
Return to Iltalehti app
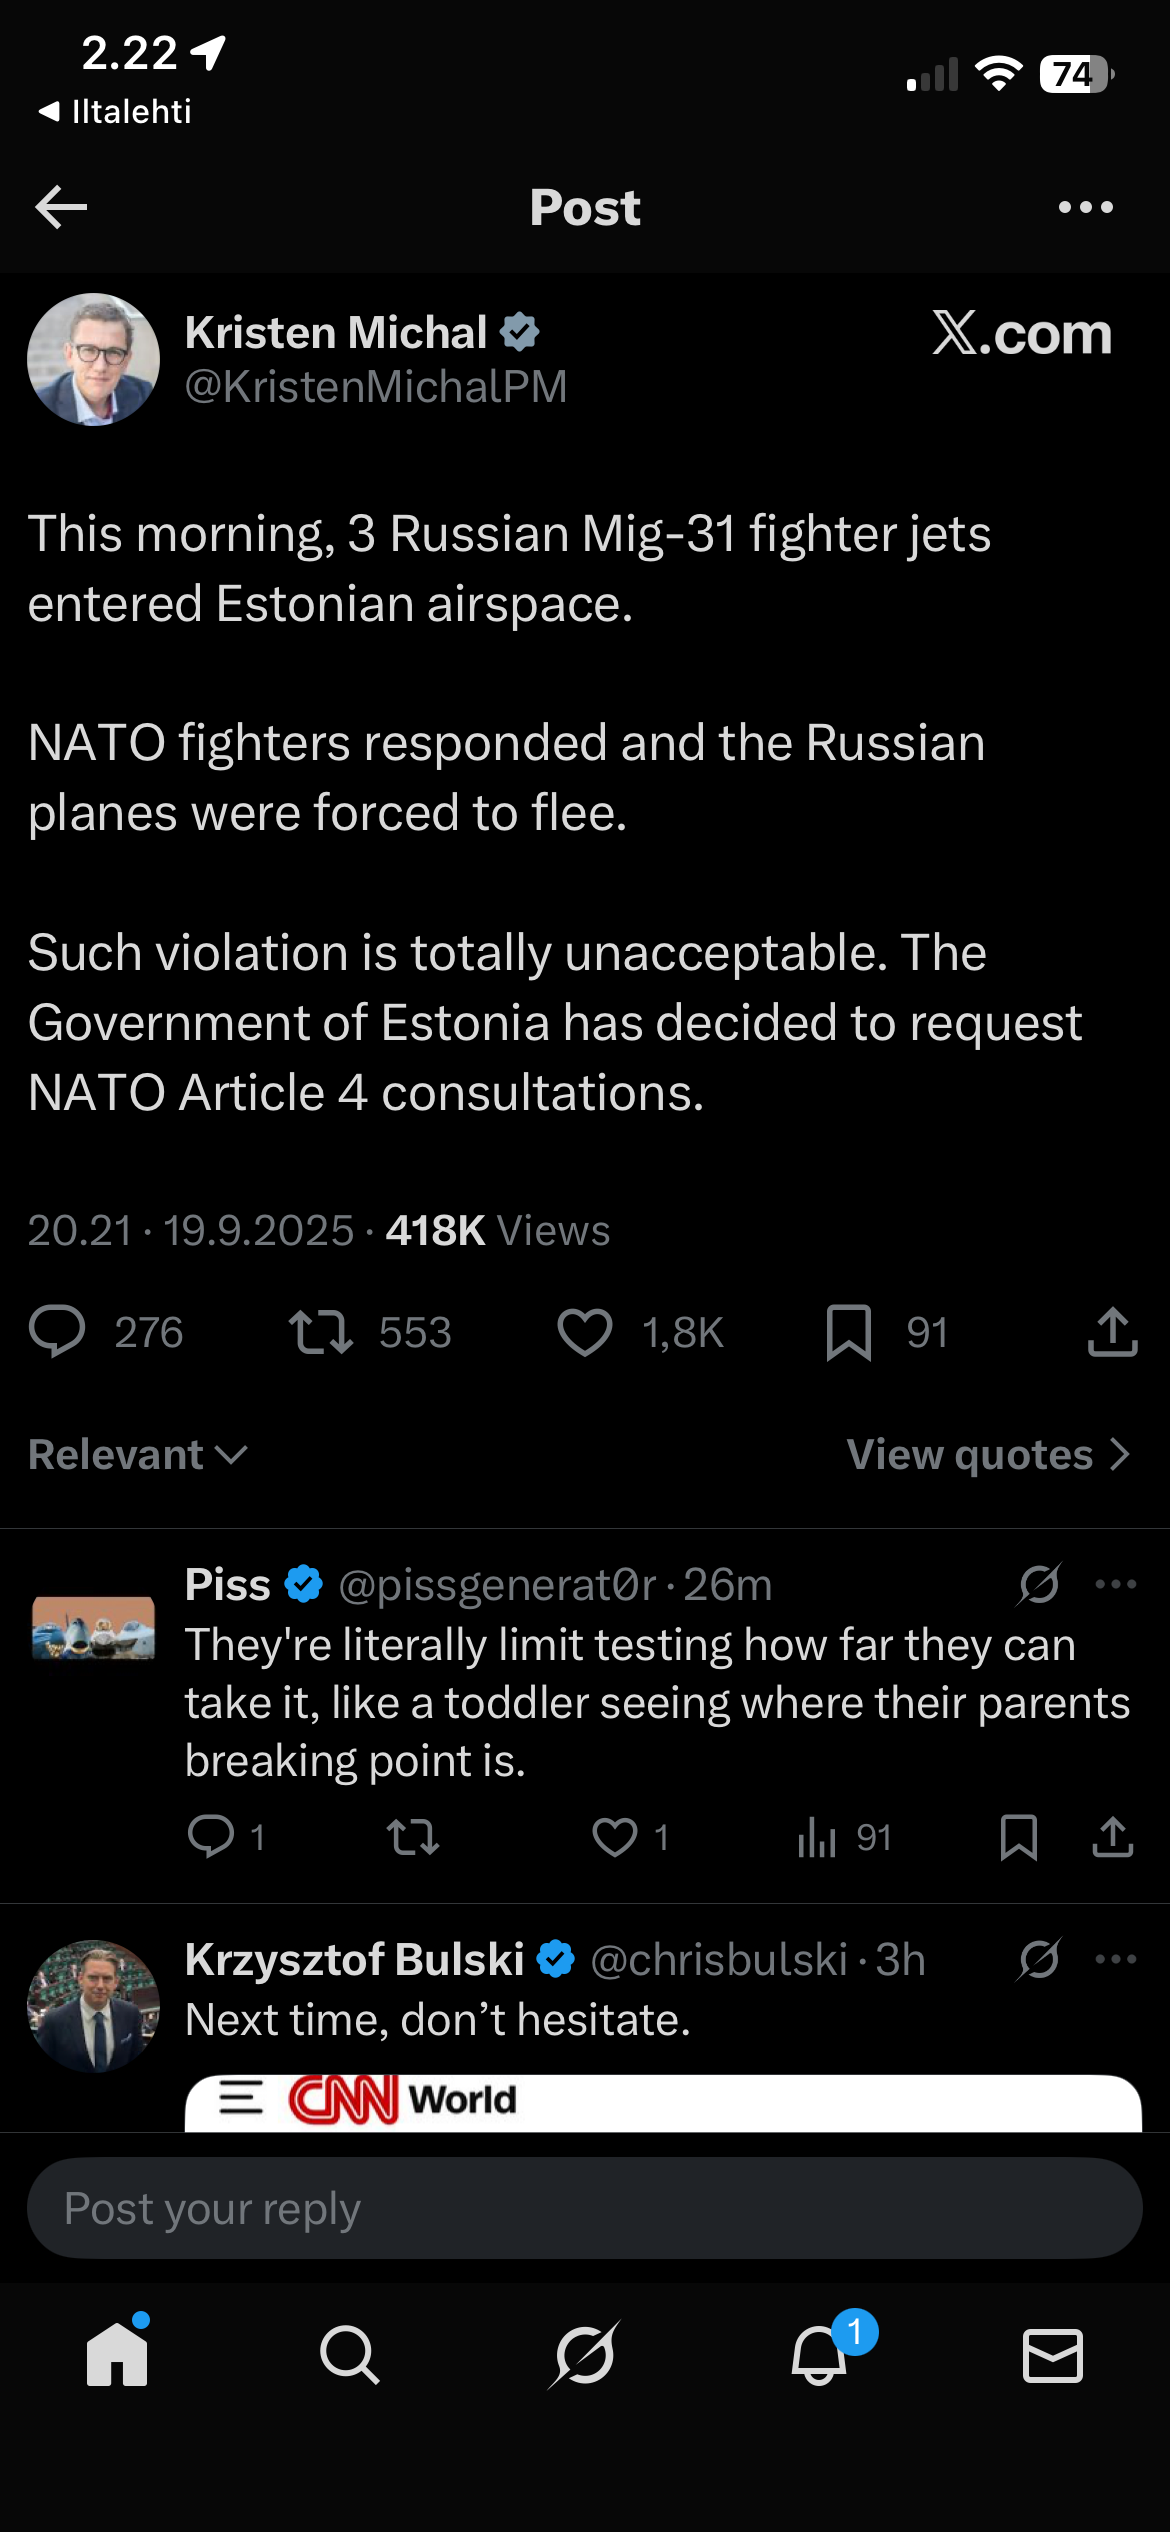115,111
